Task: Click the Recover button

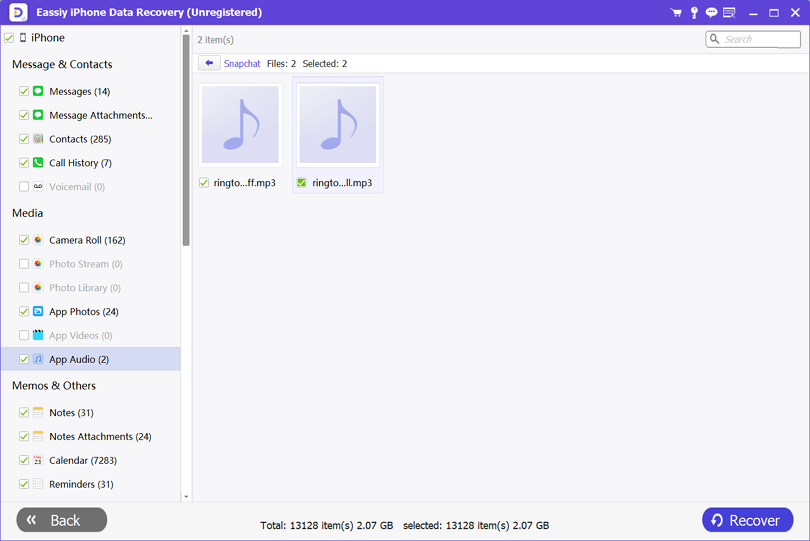Action: point(747,520)
